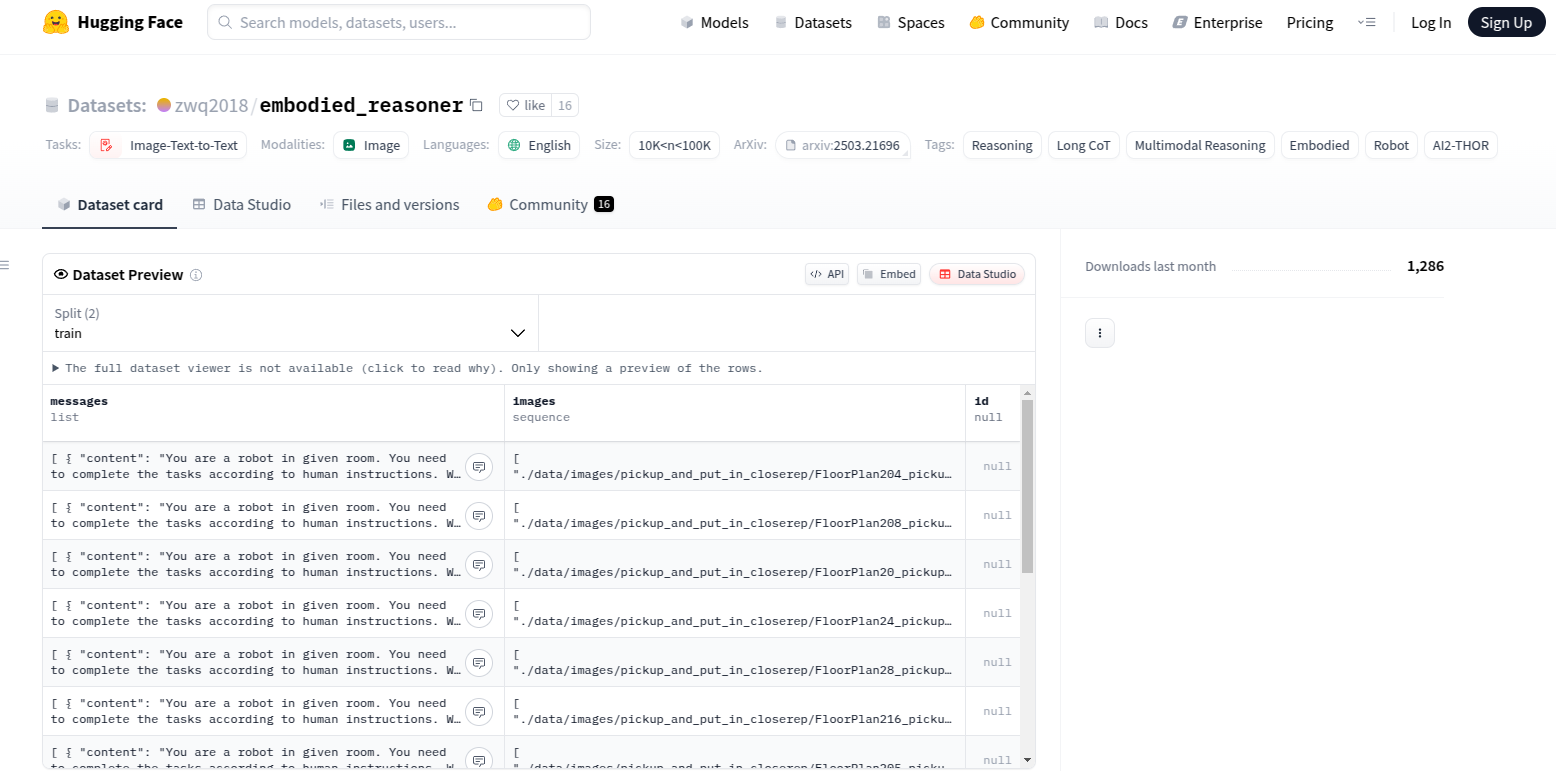The width and height of the screenshot is (1556, 771).
Task: Open the arxiv:2503.21696 paper tag
Action: tap(843, 145)
